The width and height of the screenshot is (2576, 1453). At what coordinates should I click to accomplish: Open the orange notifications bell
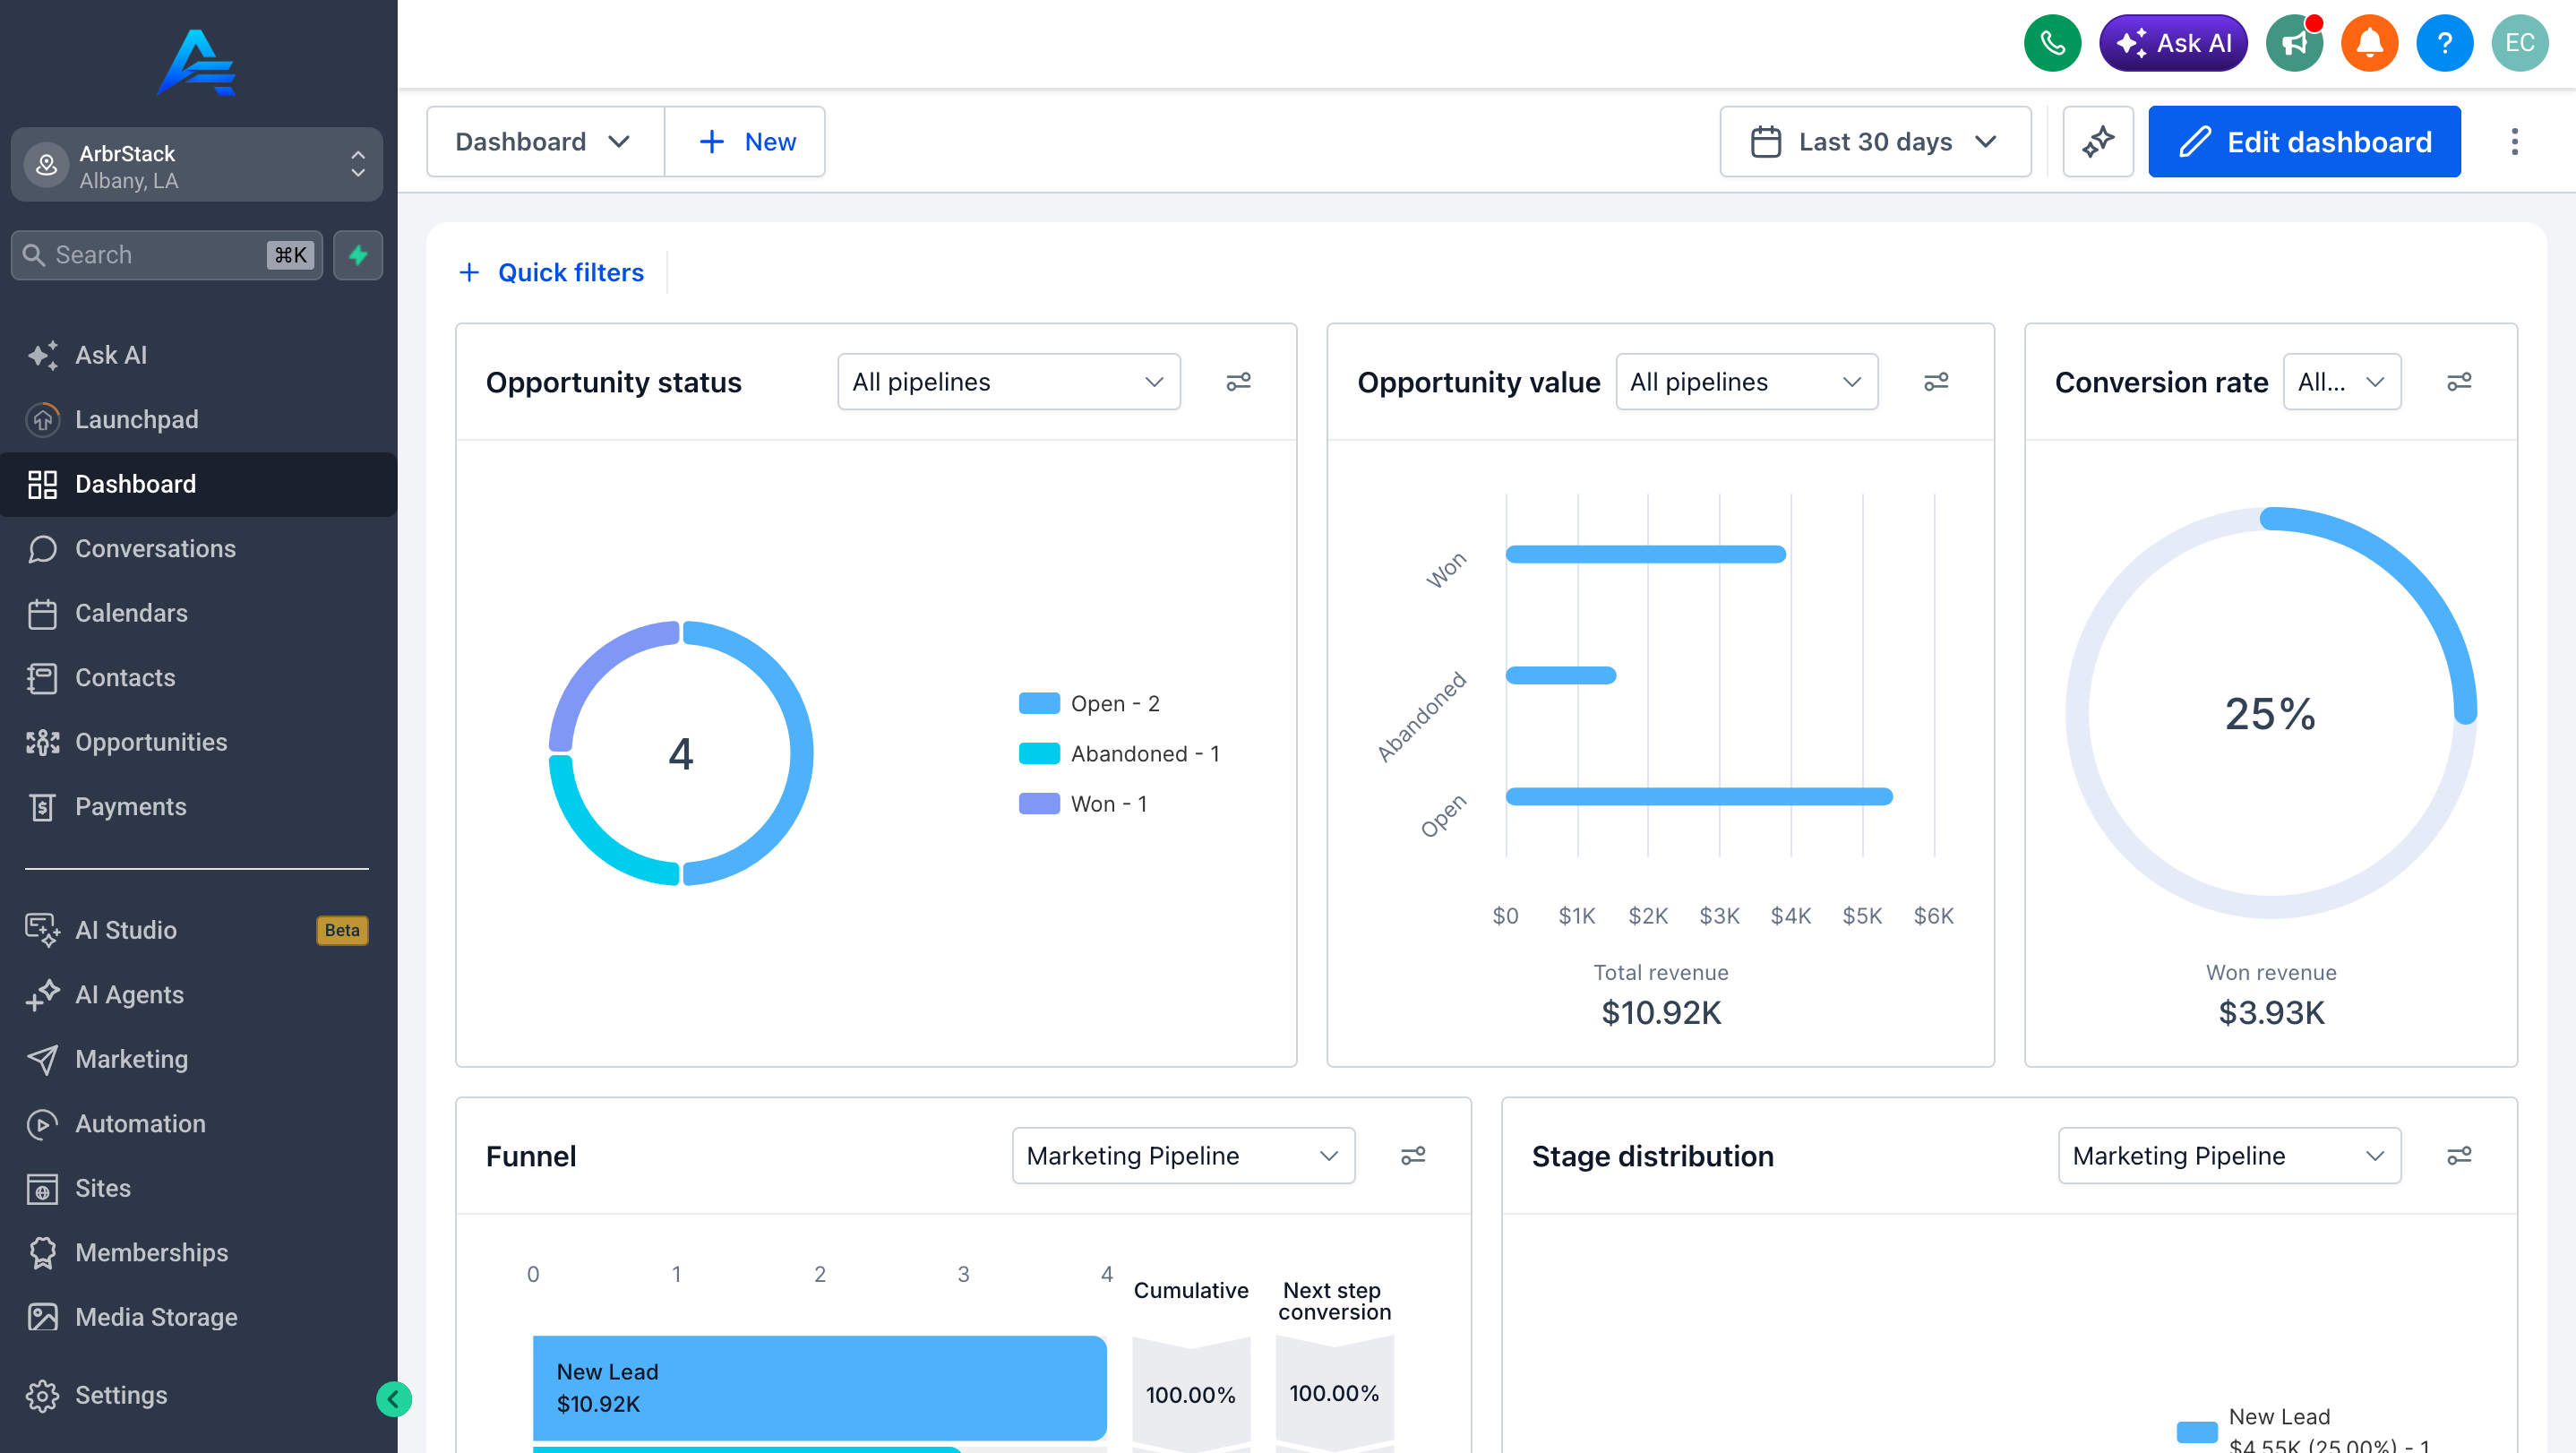2369,43
